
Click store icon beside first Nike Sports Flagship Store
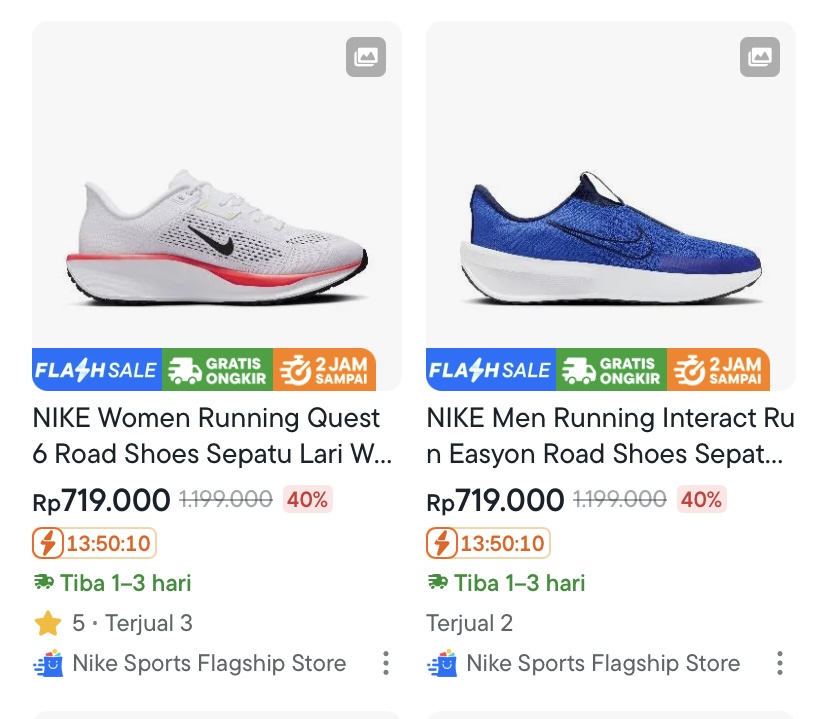click(48, 663)
